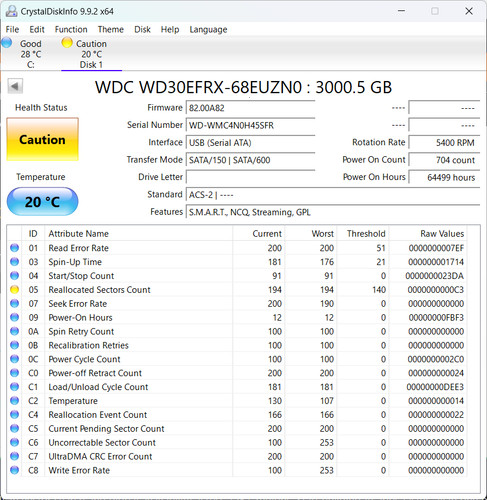
Task: Click the CrystalDiskInfo app icon in title bar
Action: [x=11, y=11]
